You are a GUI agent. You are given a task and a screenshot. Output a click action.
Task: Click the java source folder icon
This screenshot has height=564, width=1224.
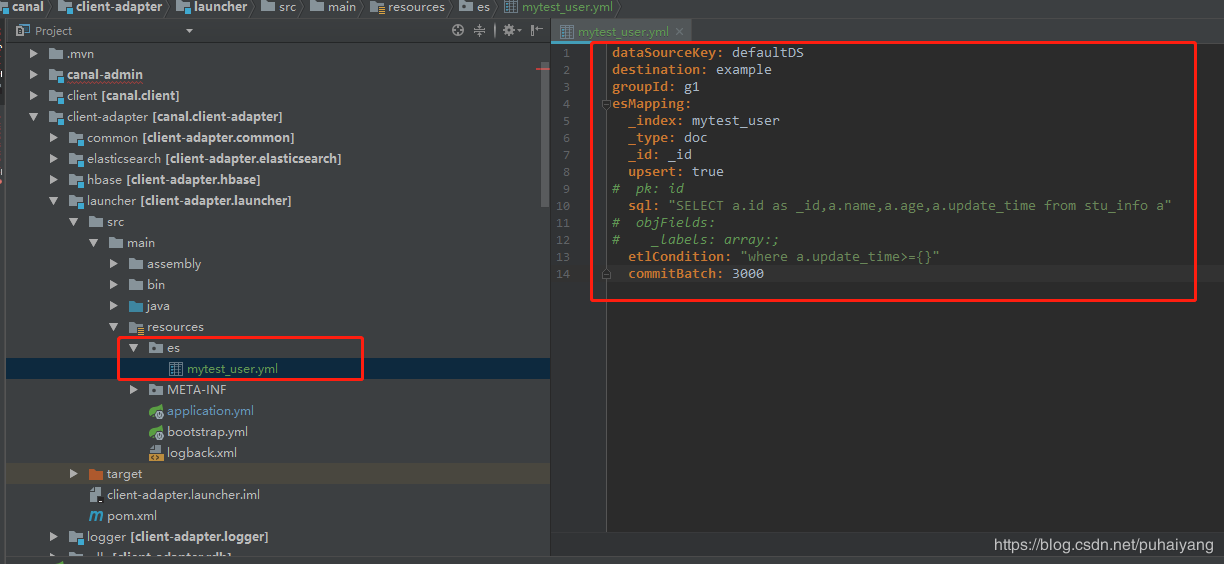click(136, 306)
